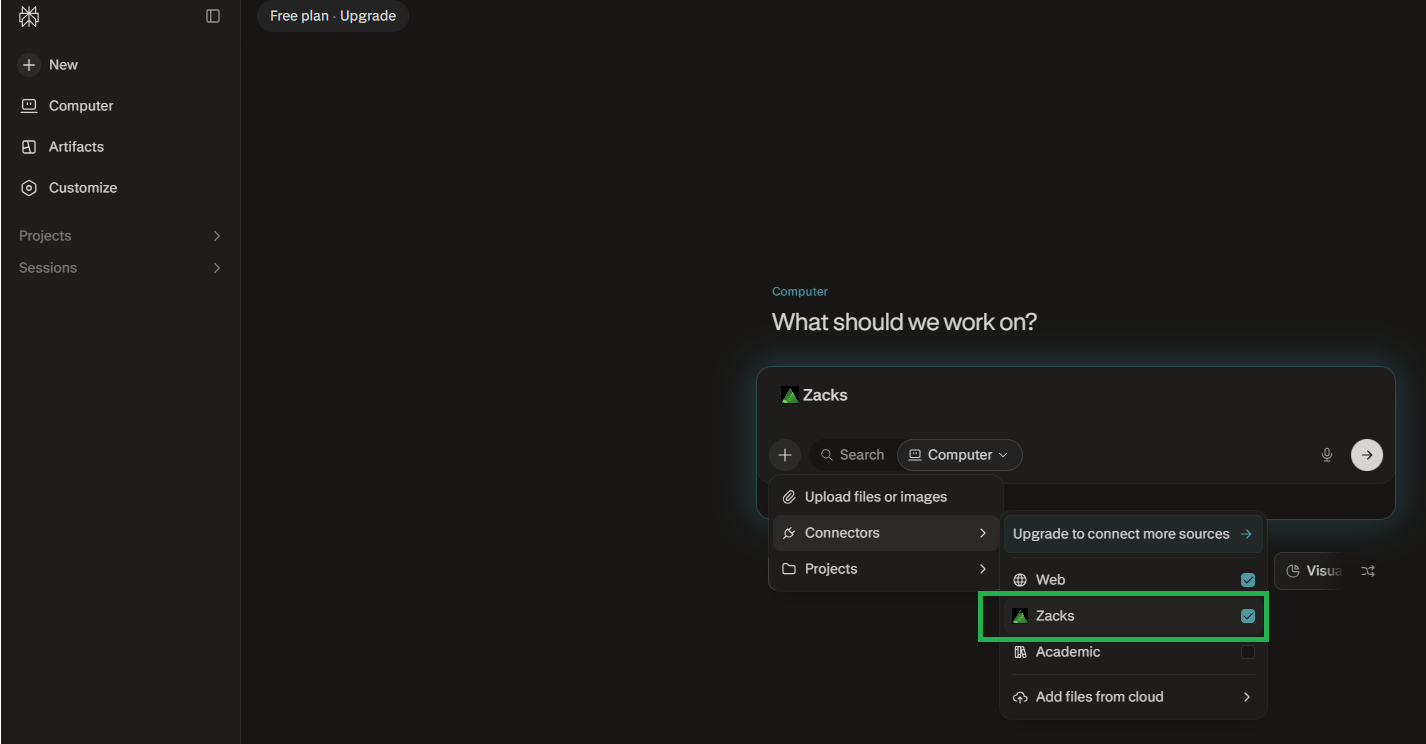Click the Free plan Upgrade pill

pyautogui.click(x=333, y=16)
